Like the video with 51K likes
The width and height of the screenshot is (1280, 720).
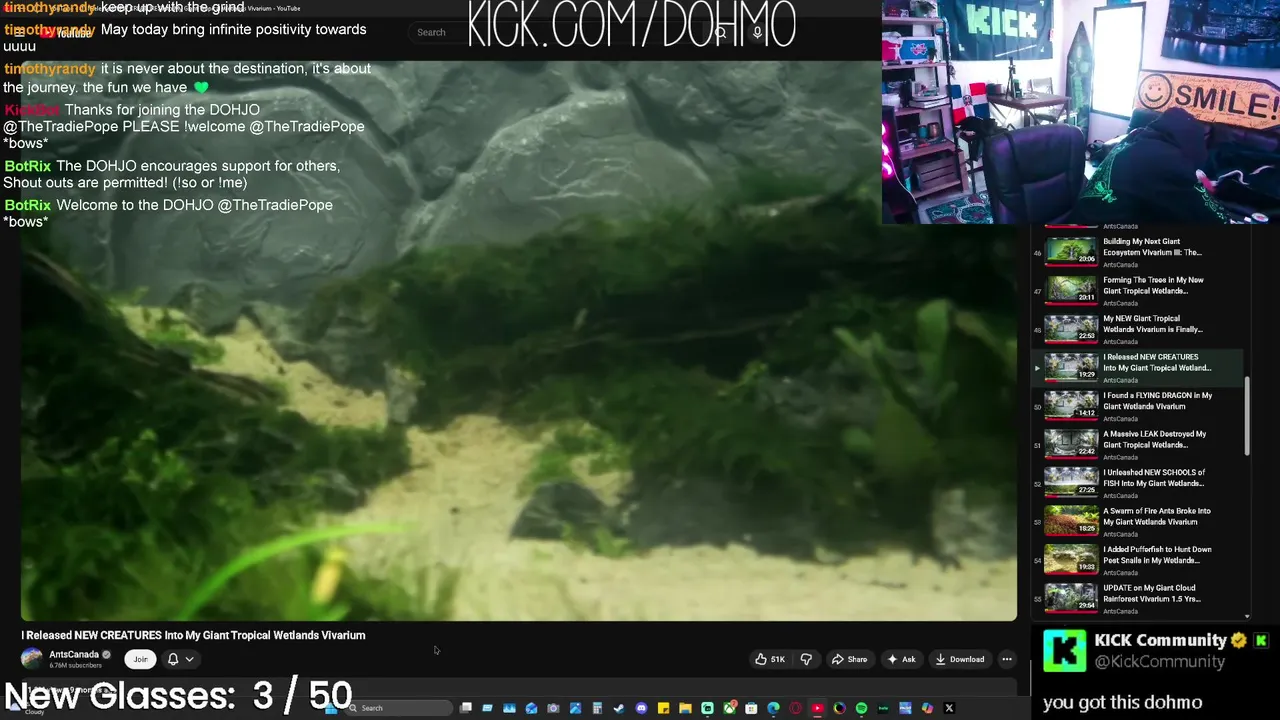tap(770, 659)
